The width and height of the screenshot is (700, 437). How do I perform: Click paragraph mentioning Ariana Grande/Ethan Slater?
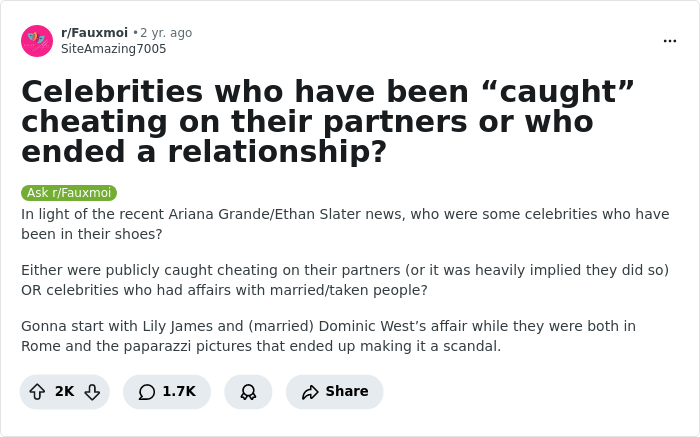[345, 224]
